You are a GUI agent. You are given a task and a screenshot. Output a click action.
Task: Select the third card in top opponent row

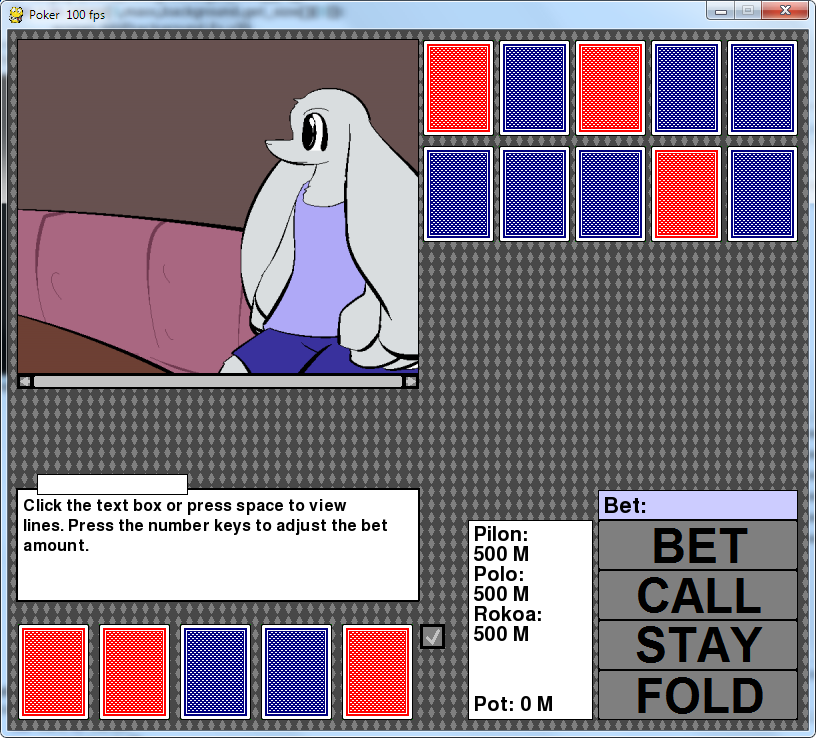pyautogui.click(x=610, y=88)
